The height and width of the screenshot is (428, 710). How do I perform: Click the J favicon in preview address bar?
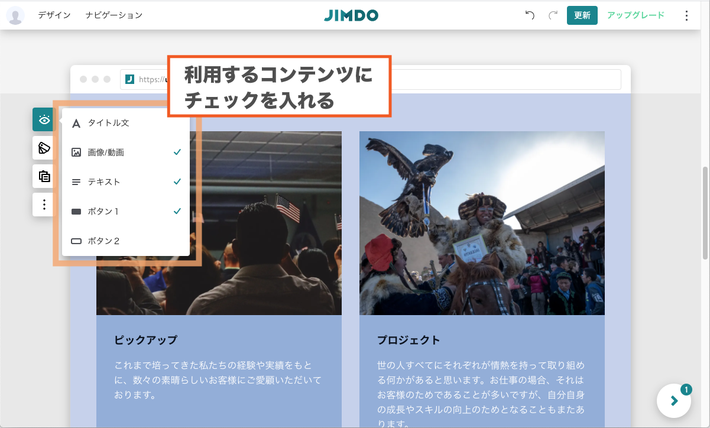[130, 79]
